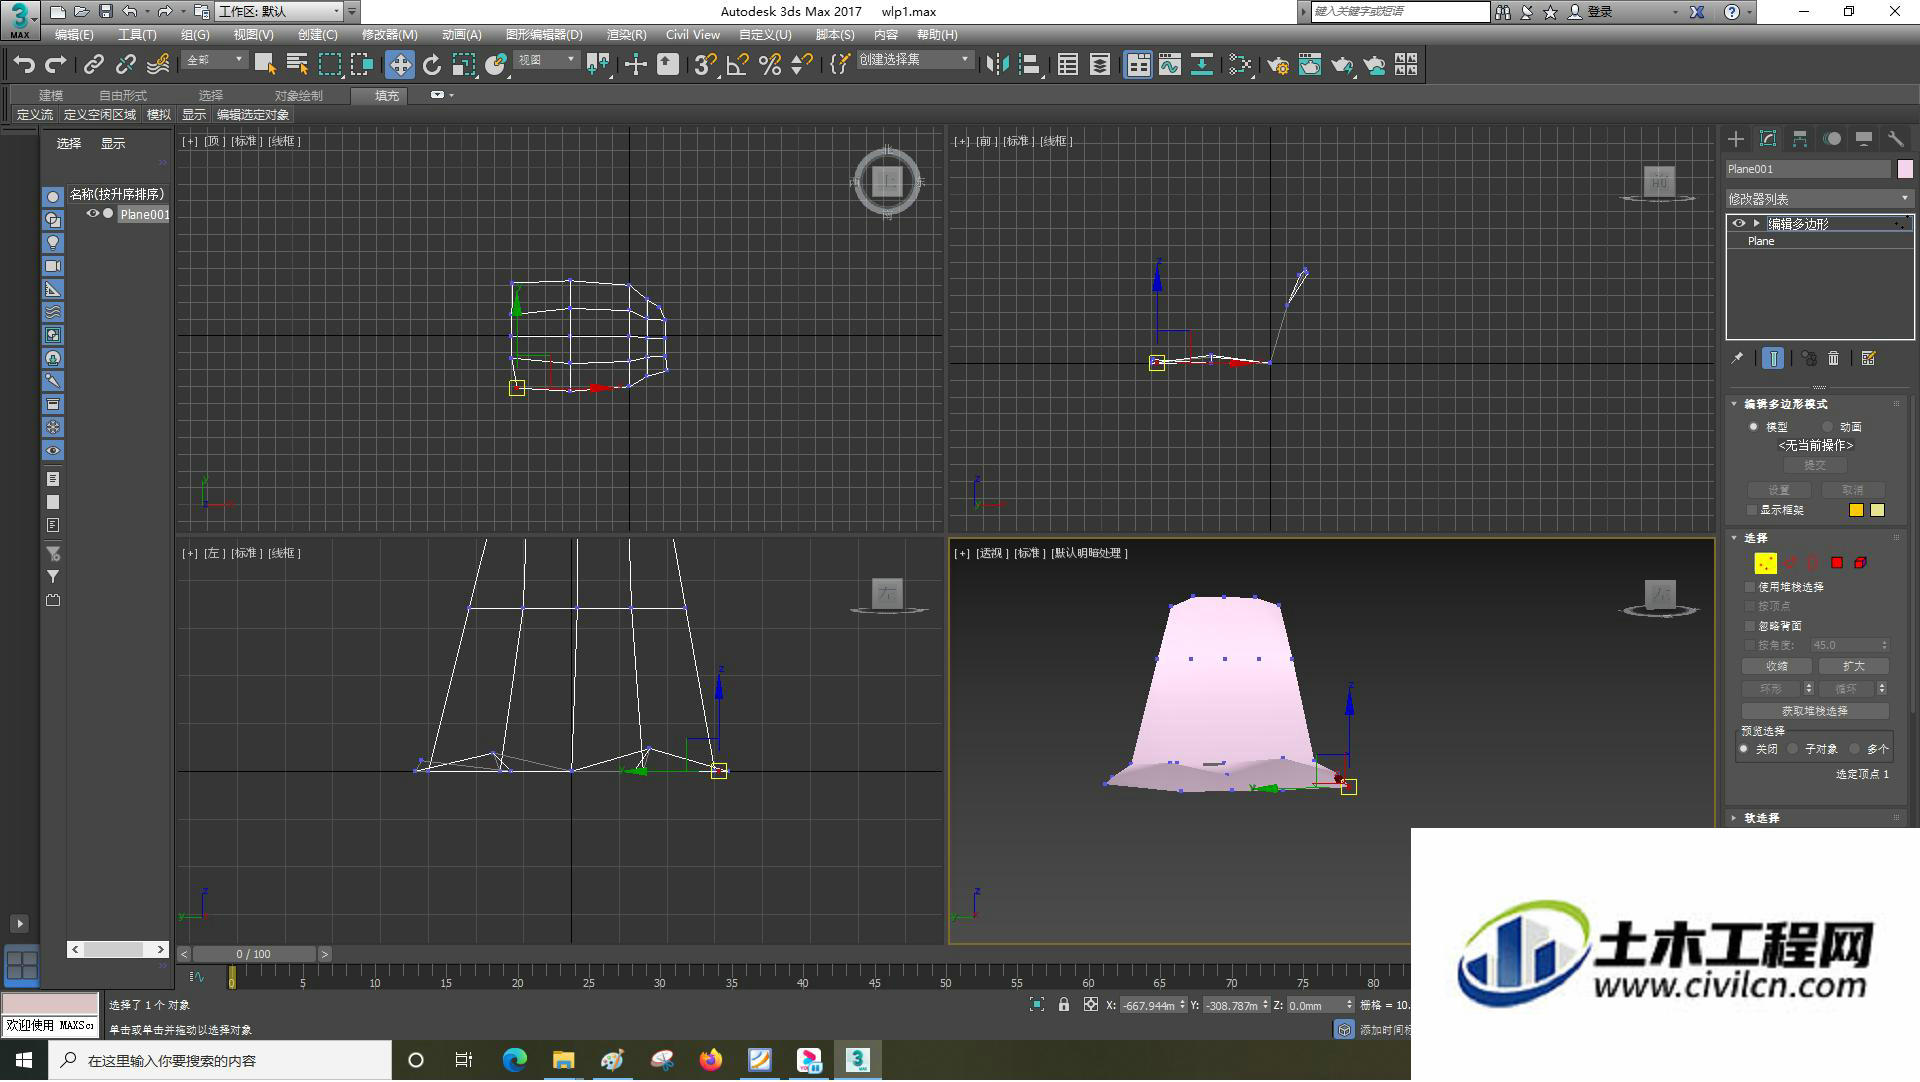
Task: Choose the Rectangular Selection Region tool
Action: pyautogui.click(x=329, y=65)
